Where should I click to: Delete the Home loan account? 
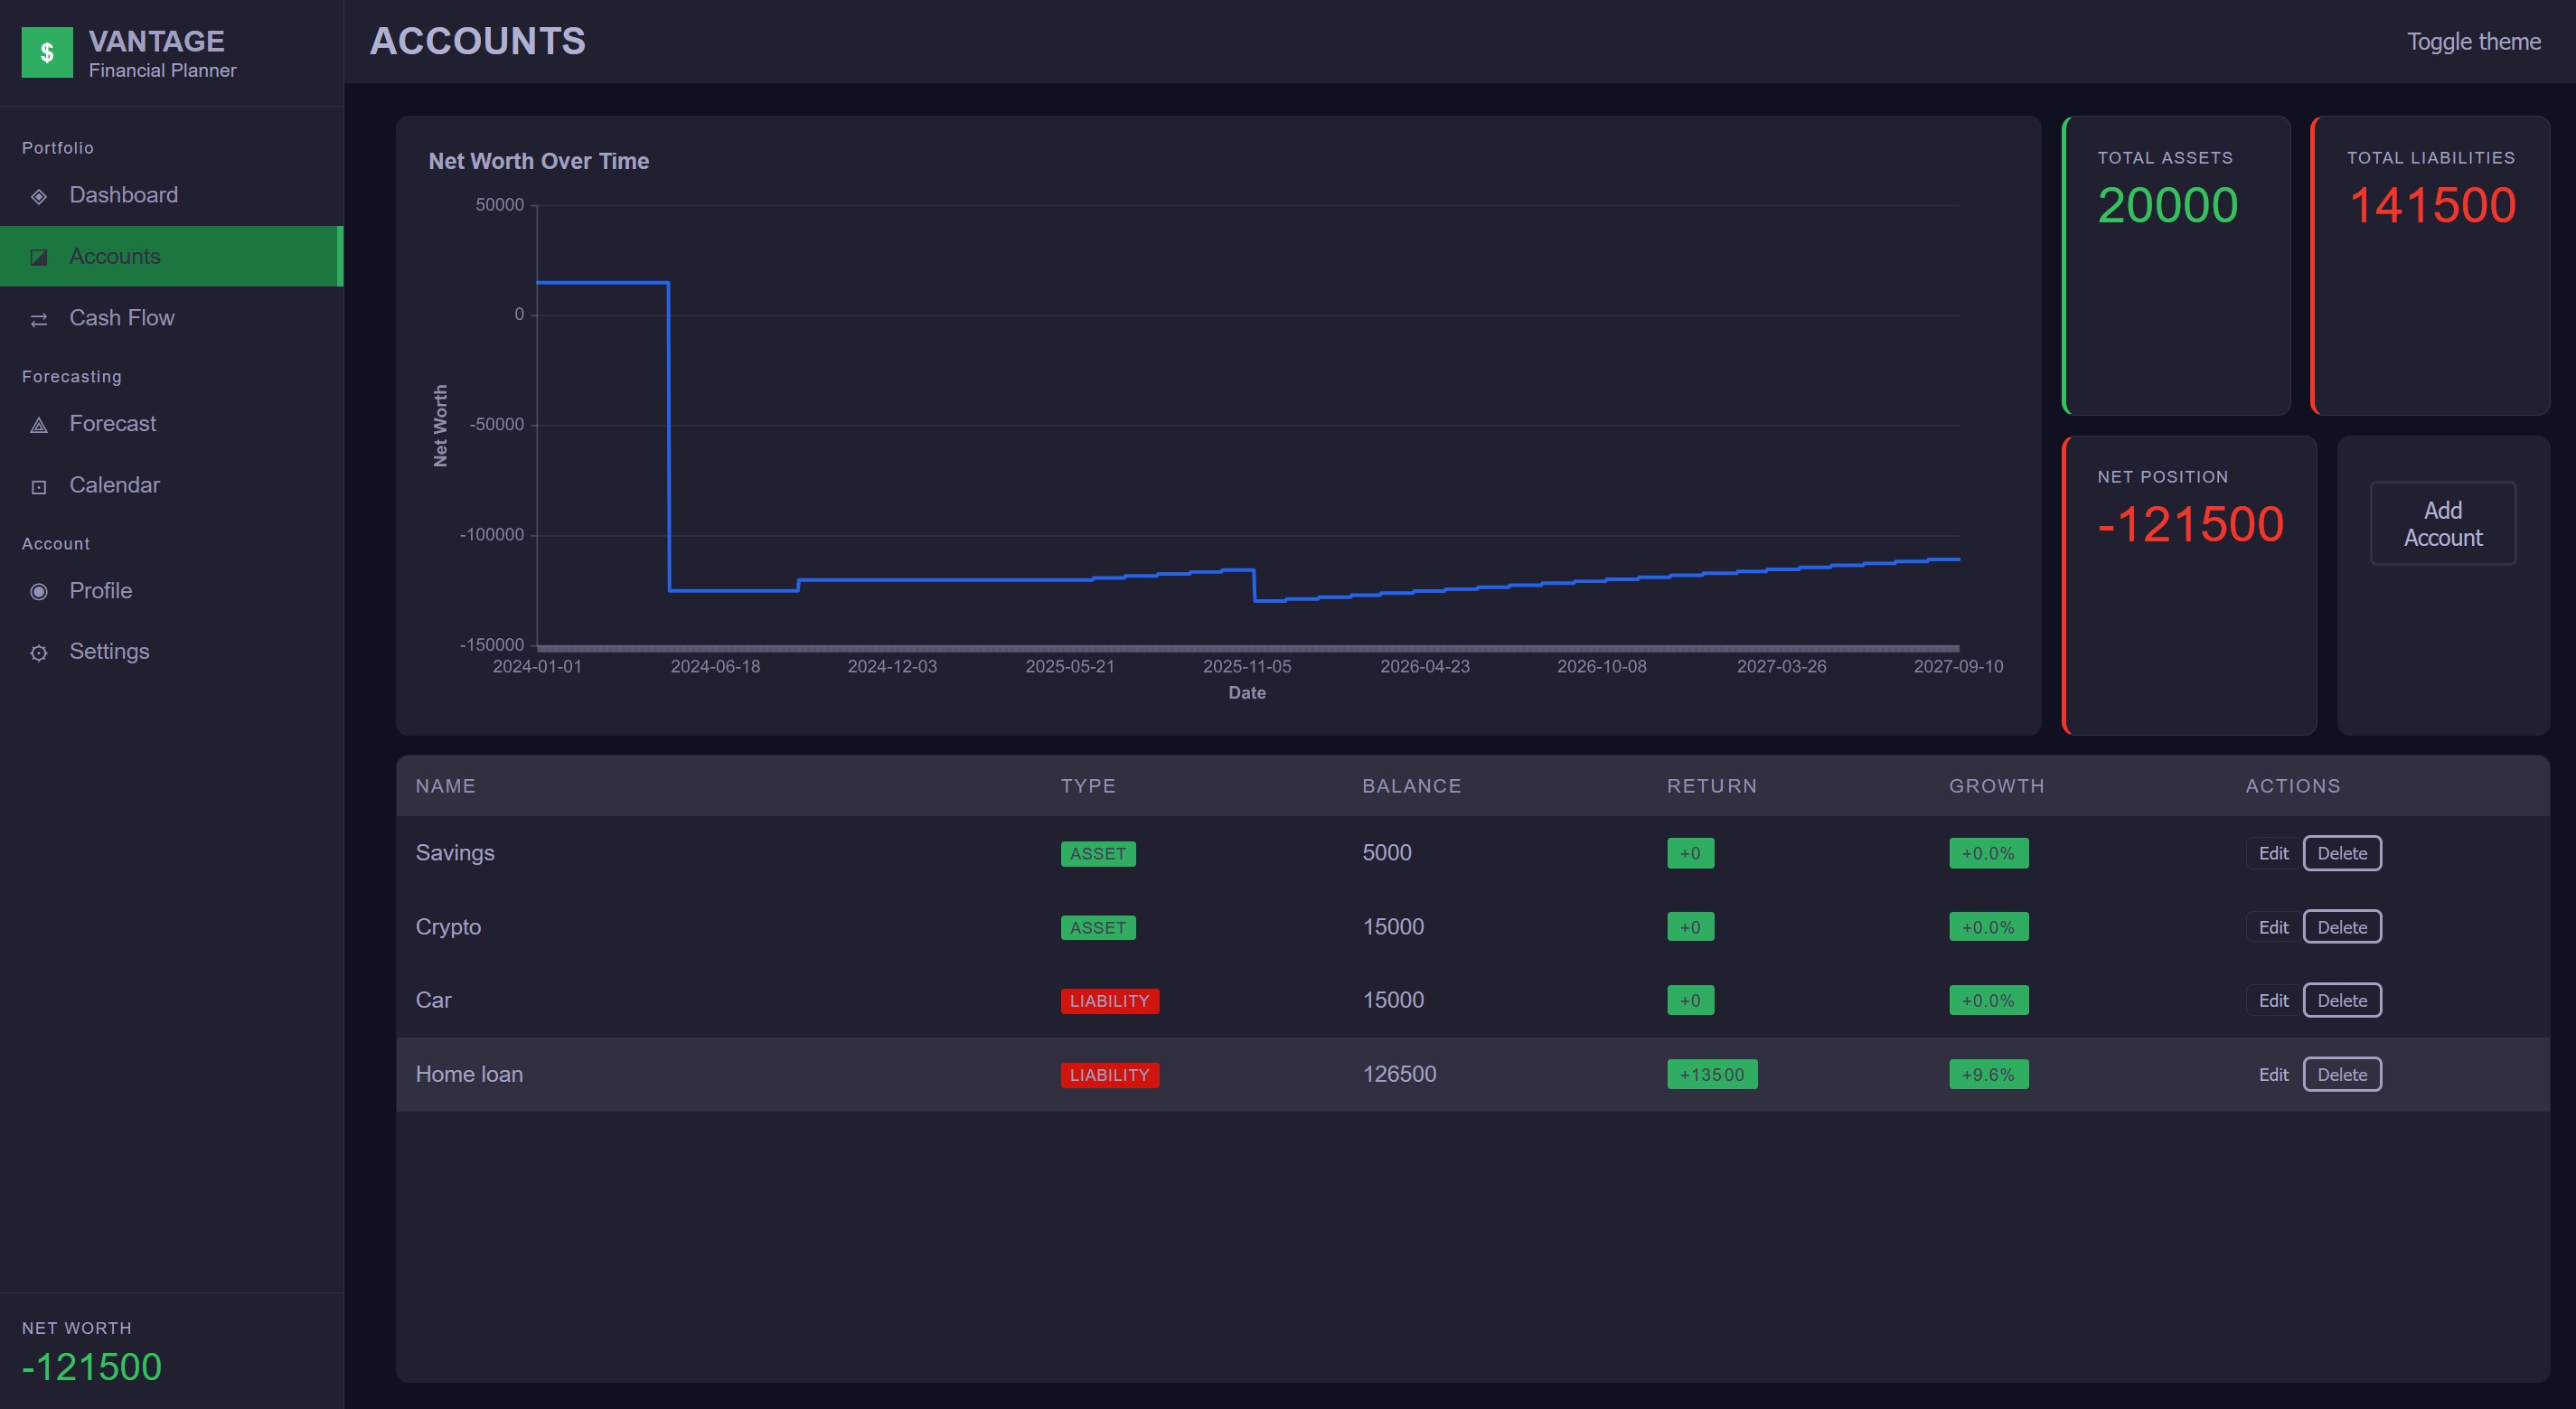2342,1074
